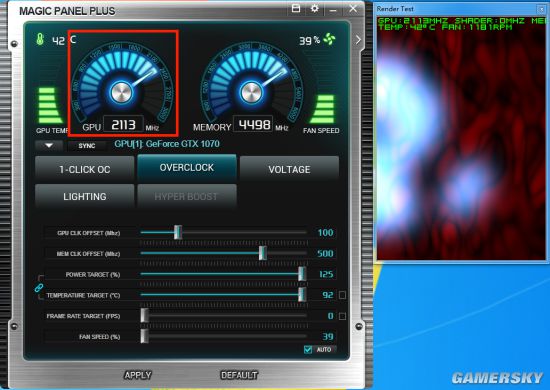The width and height of the screenshot is (550, 390).
Task: Click the MEMORY clock gauge dial
Action: [251, 83]
